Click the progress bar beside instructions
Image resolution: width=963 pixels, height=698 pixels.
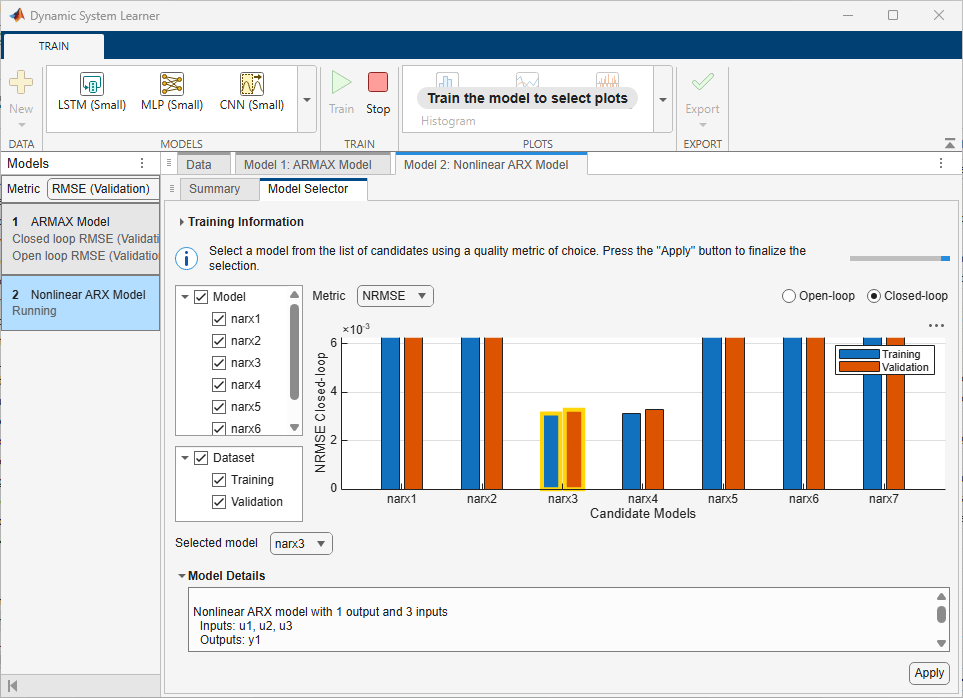900,258
